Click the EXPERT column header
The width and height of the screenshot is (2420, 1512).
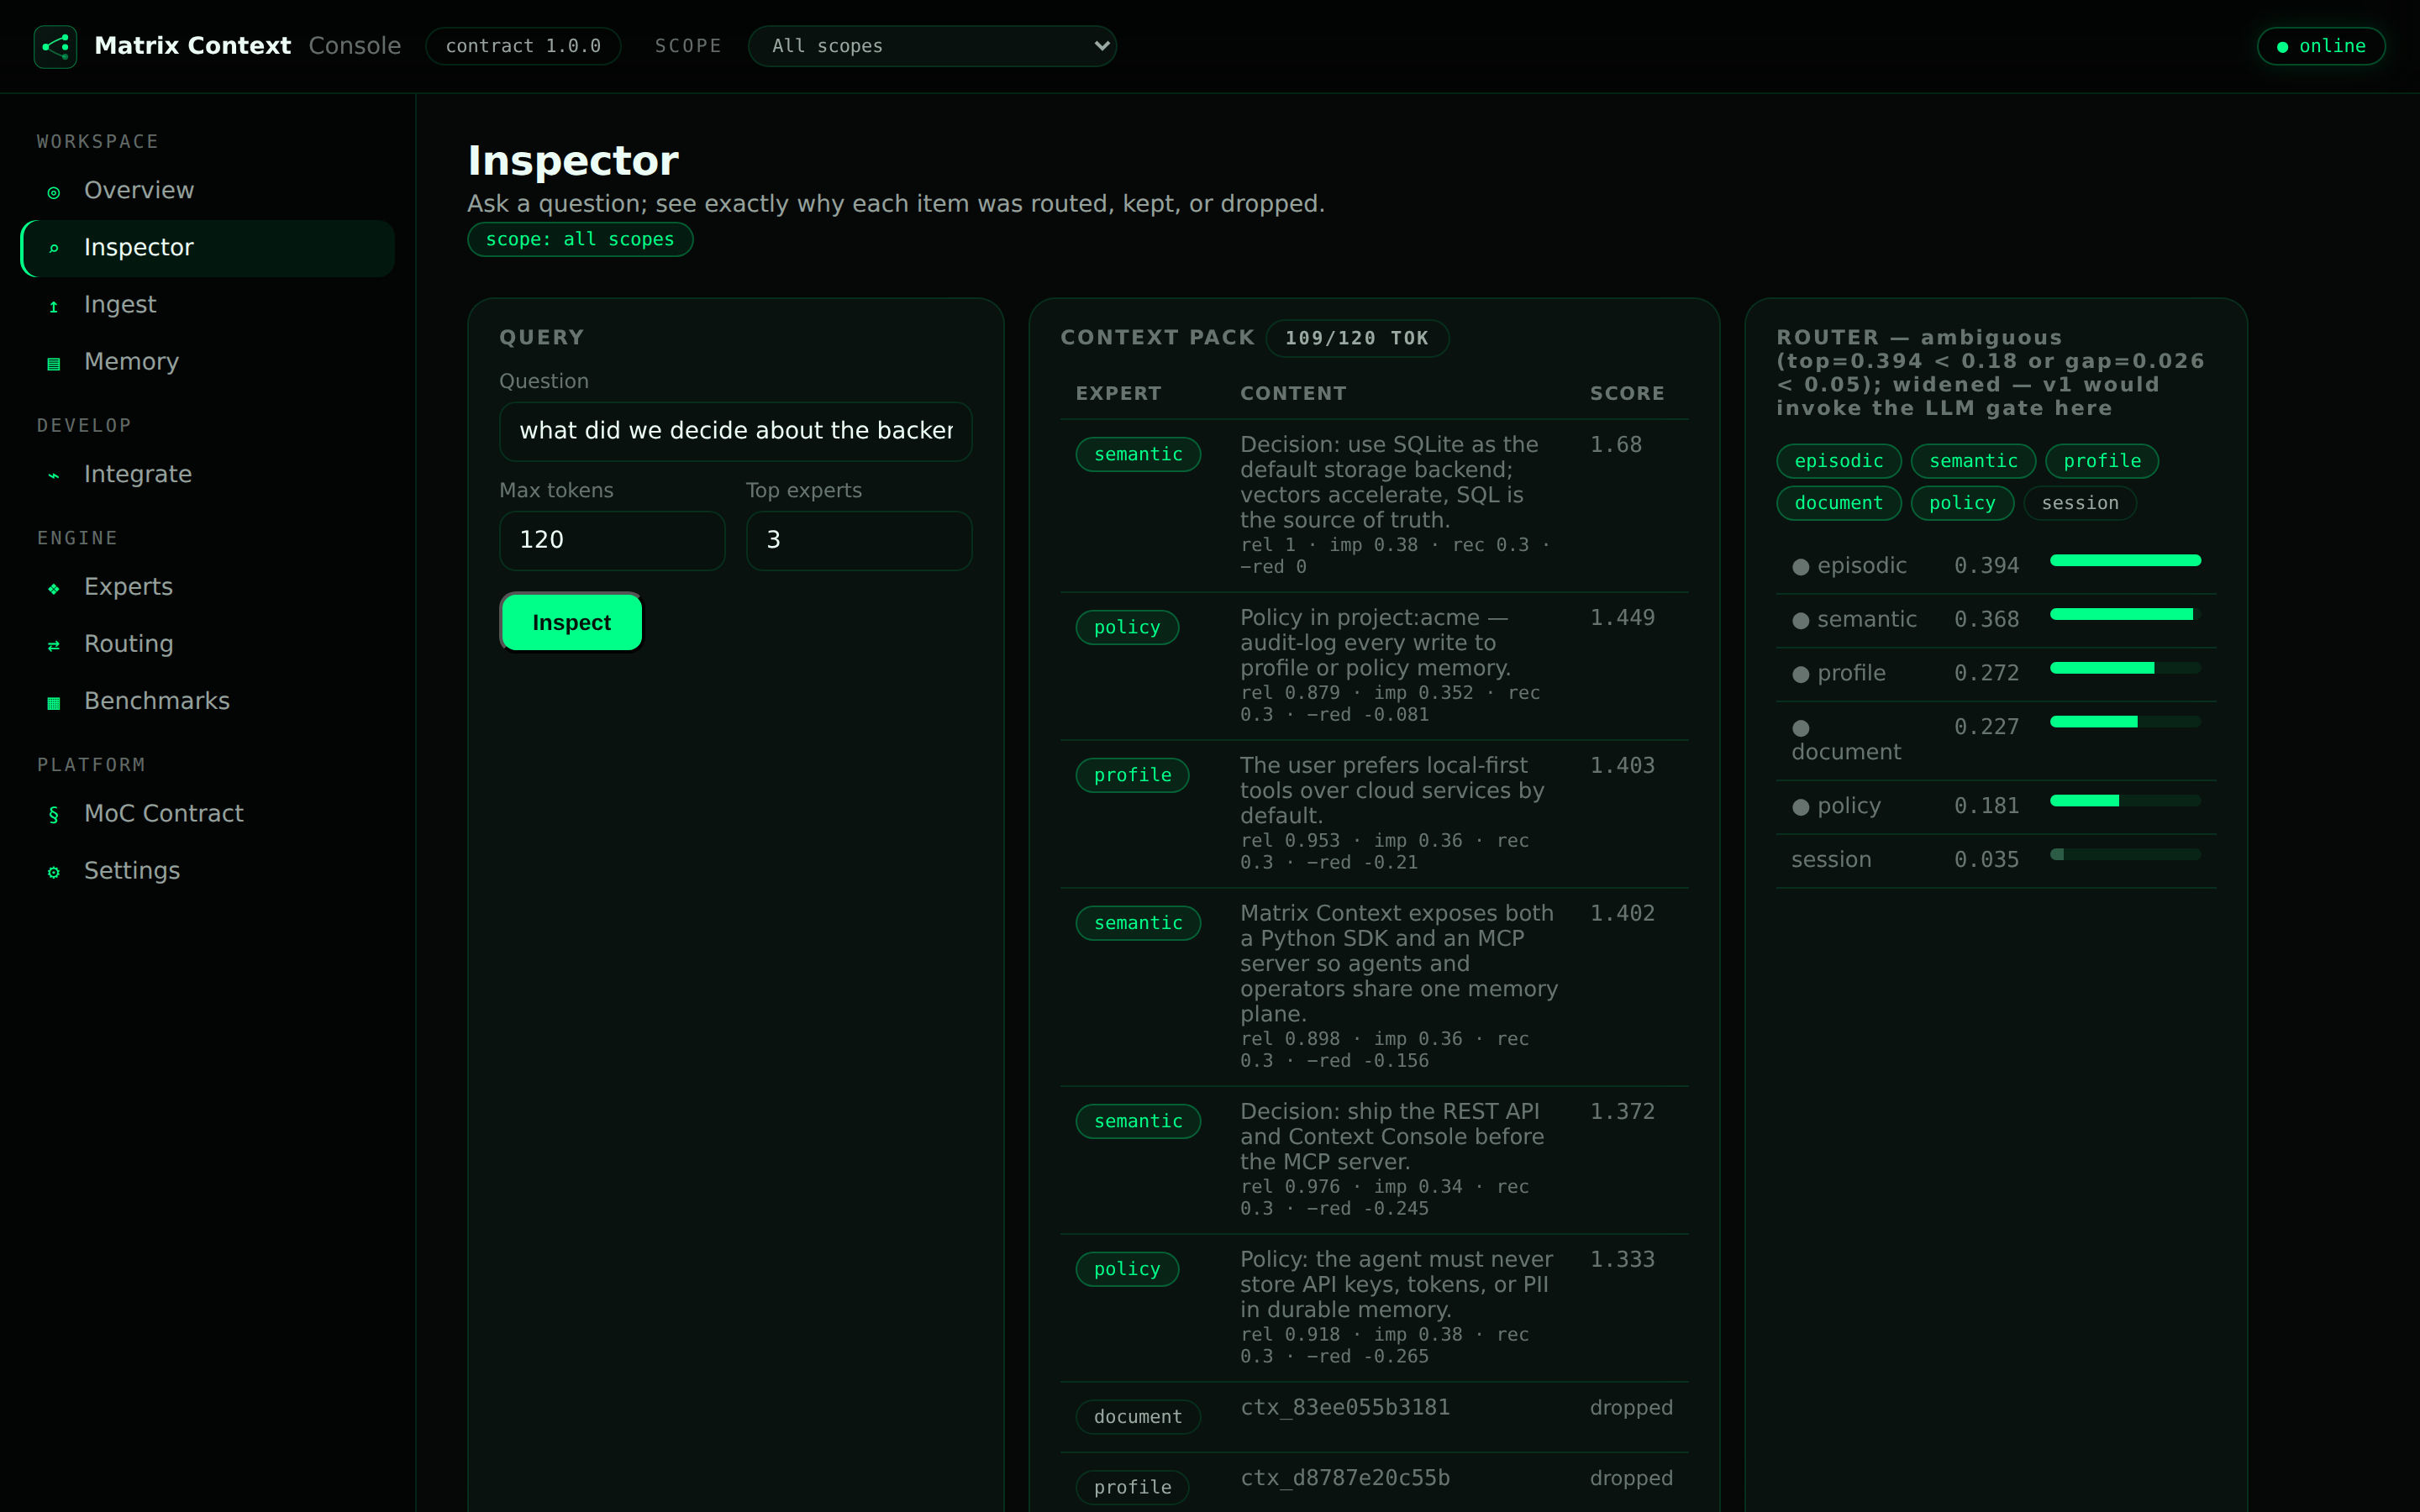(1118, 393)
